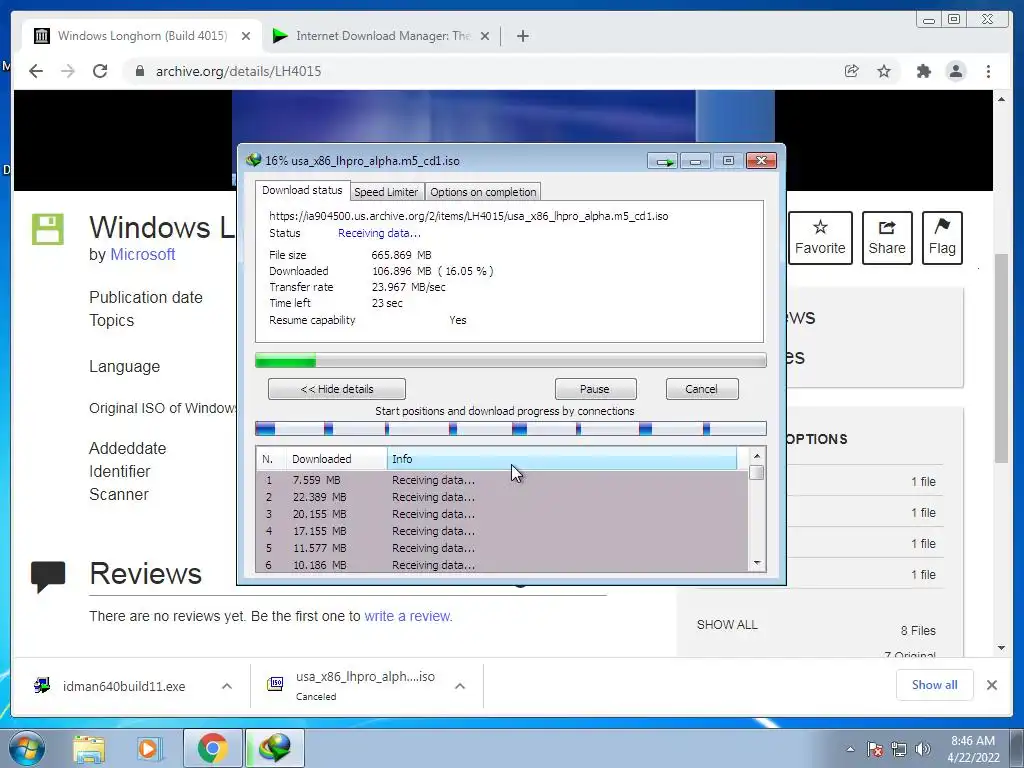
Task: Click the green download progress bar
Action: click(511, 360)
